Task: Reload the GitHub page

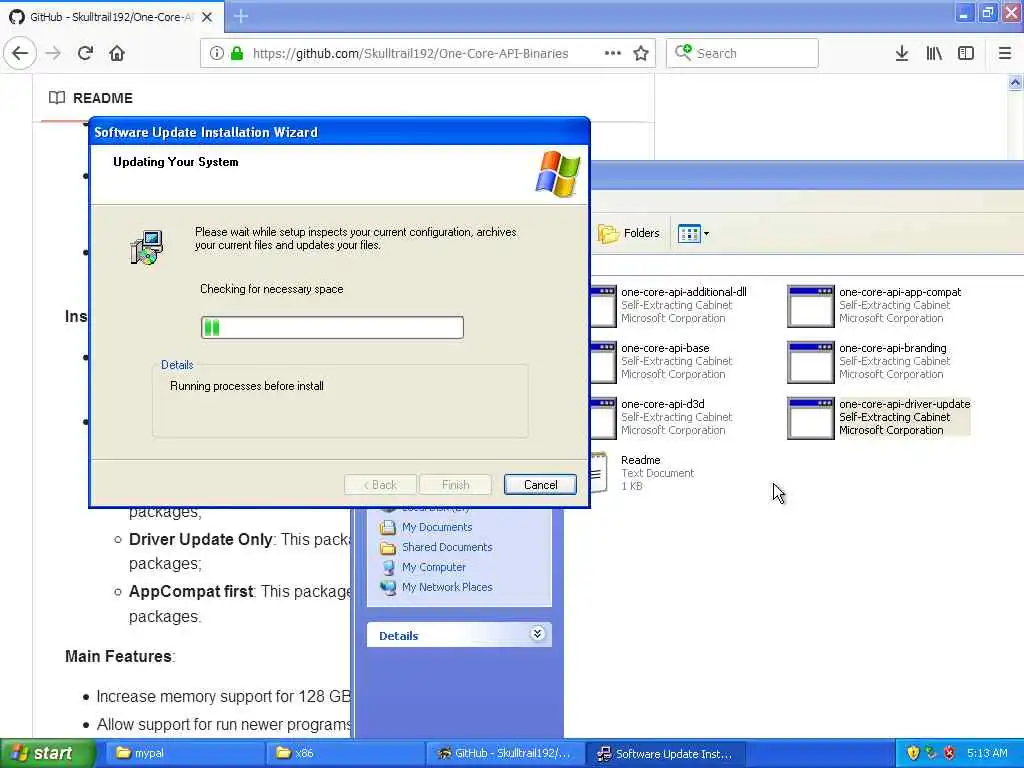Action: (x=86, y=53)
